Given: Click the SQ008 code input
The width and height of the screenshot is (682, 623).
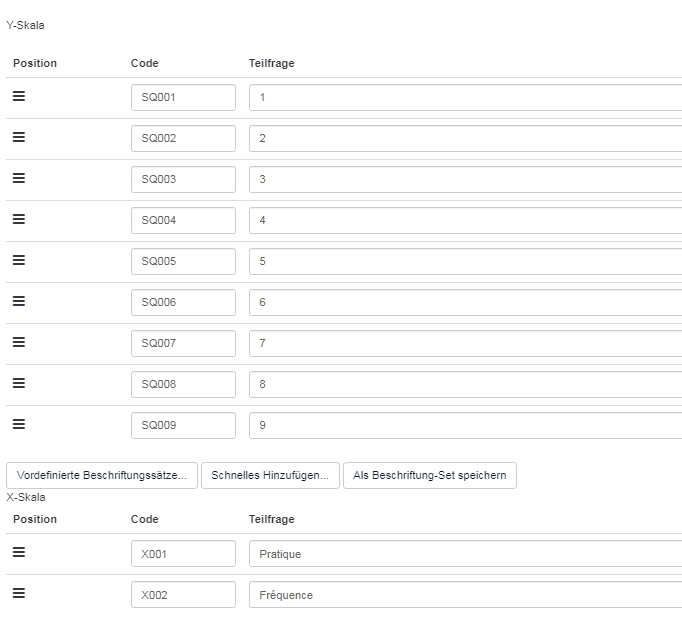Looking at the screenshot, I should pos(183,384).
